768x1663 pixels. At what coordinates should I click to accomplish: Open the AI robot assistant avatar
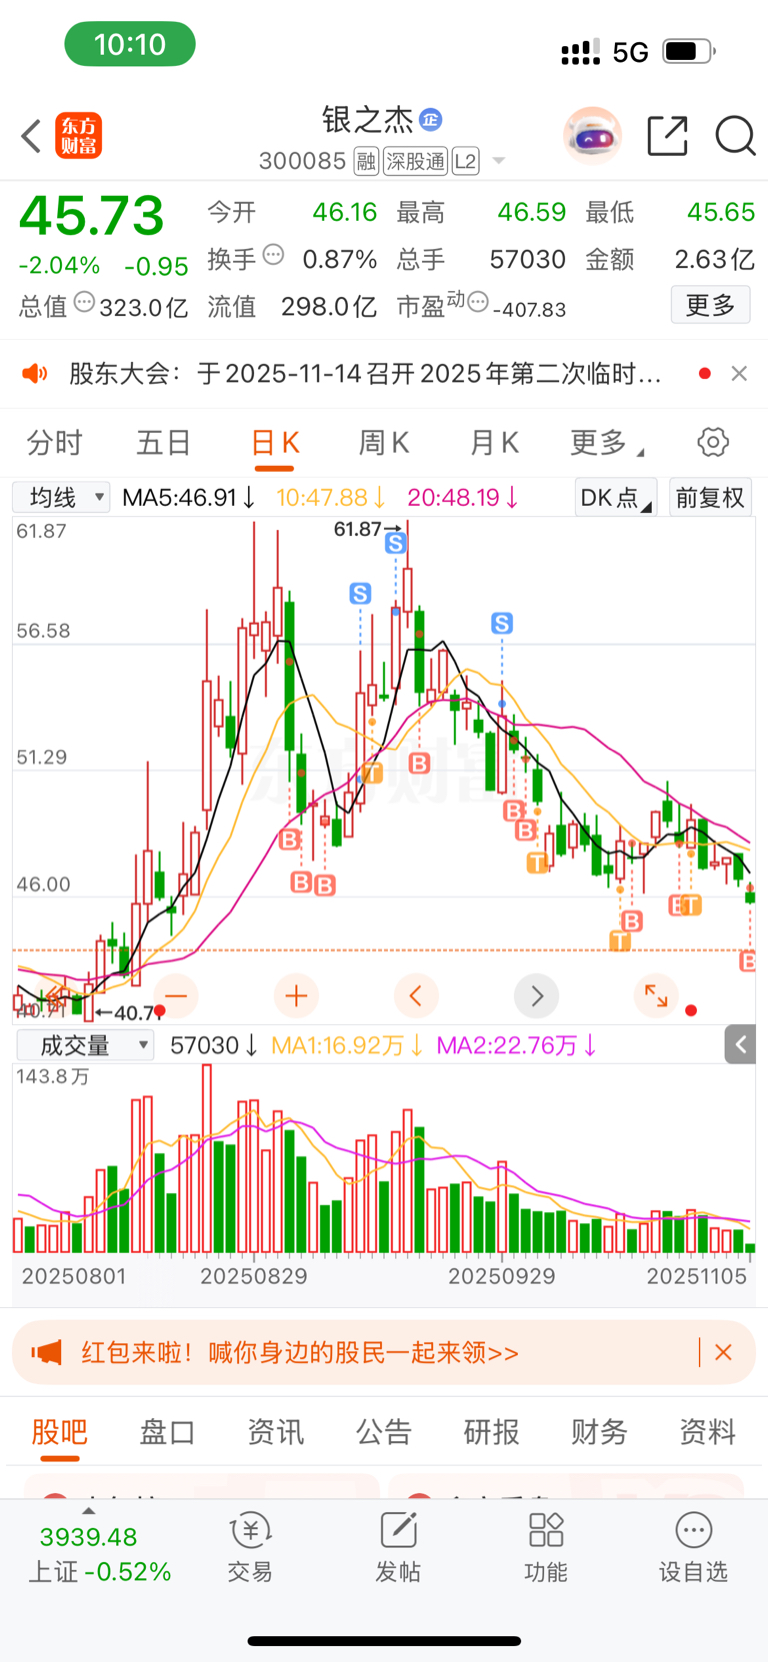click(x=593, y=135)
